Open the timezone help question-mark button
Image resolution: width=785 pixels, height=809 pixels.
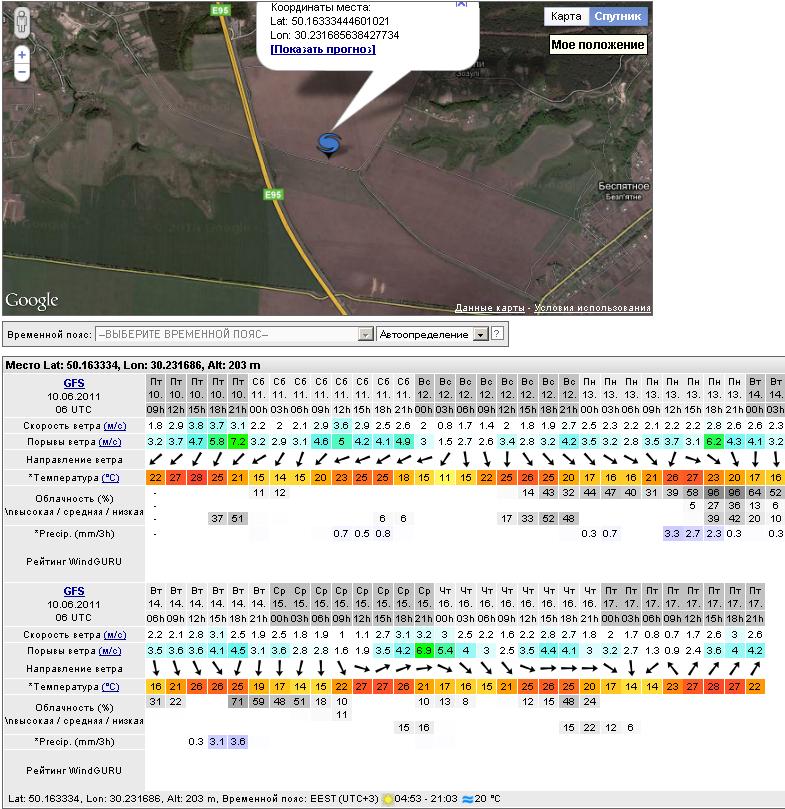point(497,334)
